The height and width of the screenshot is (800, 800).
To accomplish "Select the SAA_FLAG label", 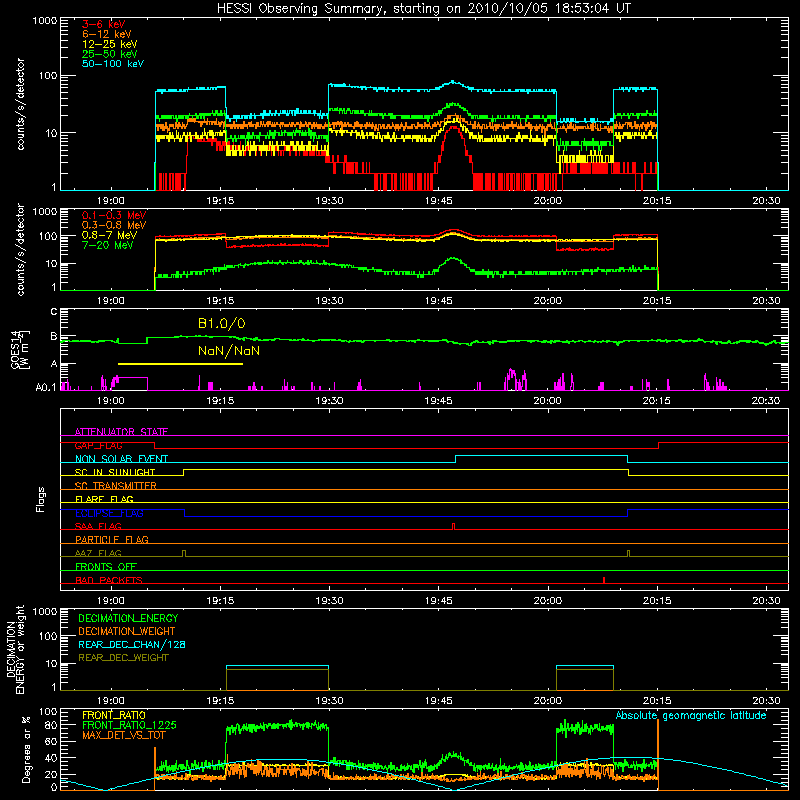I will [x=98, y=526].
